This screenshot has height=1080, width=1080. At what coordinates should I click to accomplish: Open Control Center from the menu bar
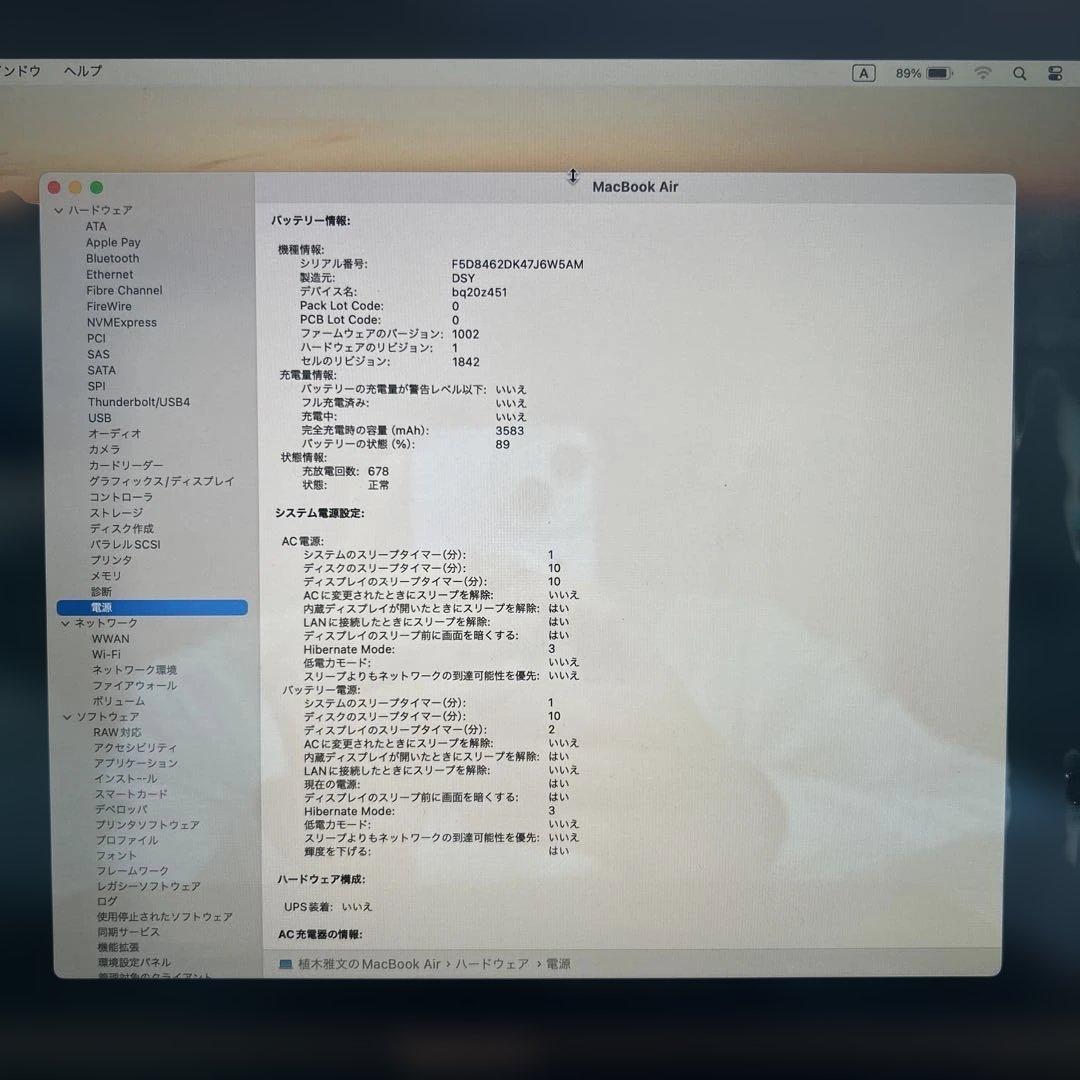click(x=1055, y=72)
